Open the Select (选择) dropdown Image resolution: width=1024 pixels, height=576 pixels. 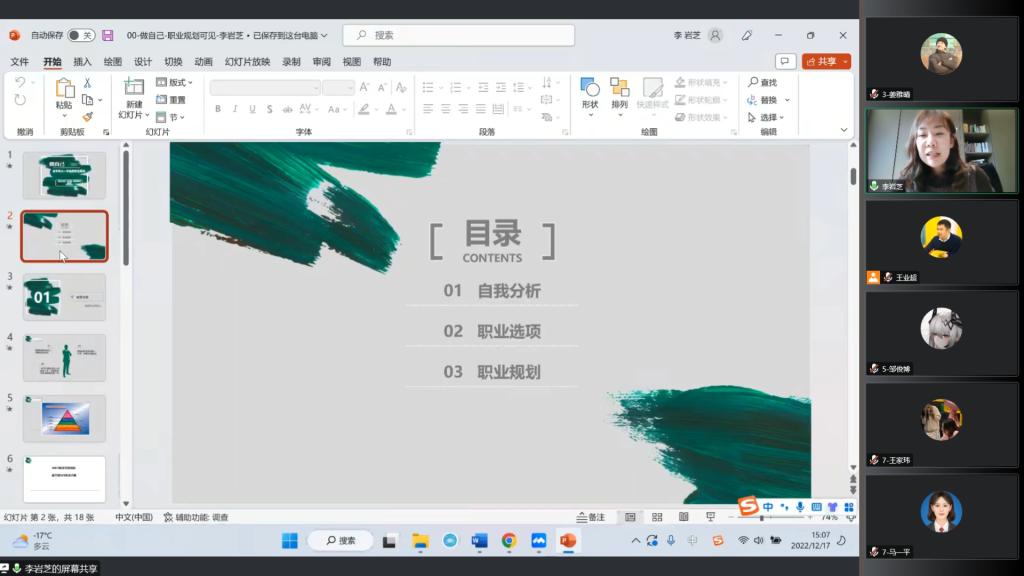coord(768,117)
